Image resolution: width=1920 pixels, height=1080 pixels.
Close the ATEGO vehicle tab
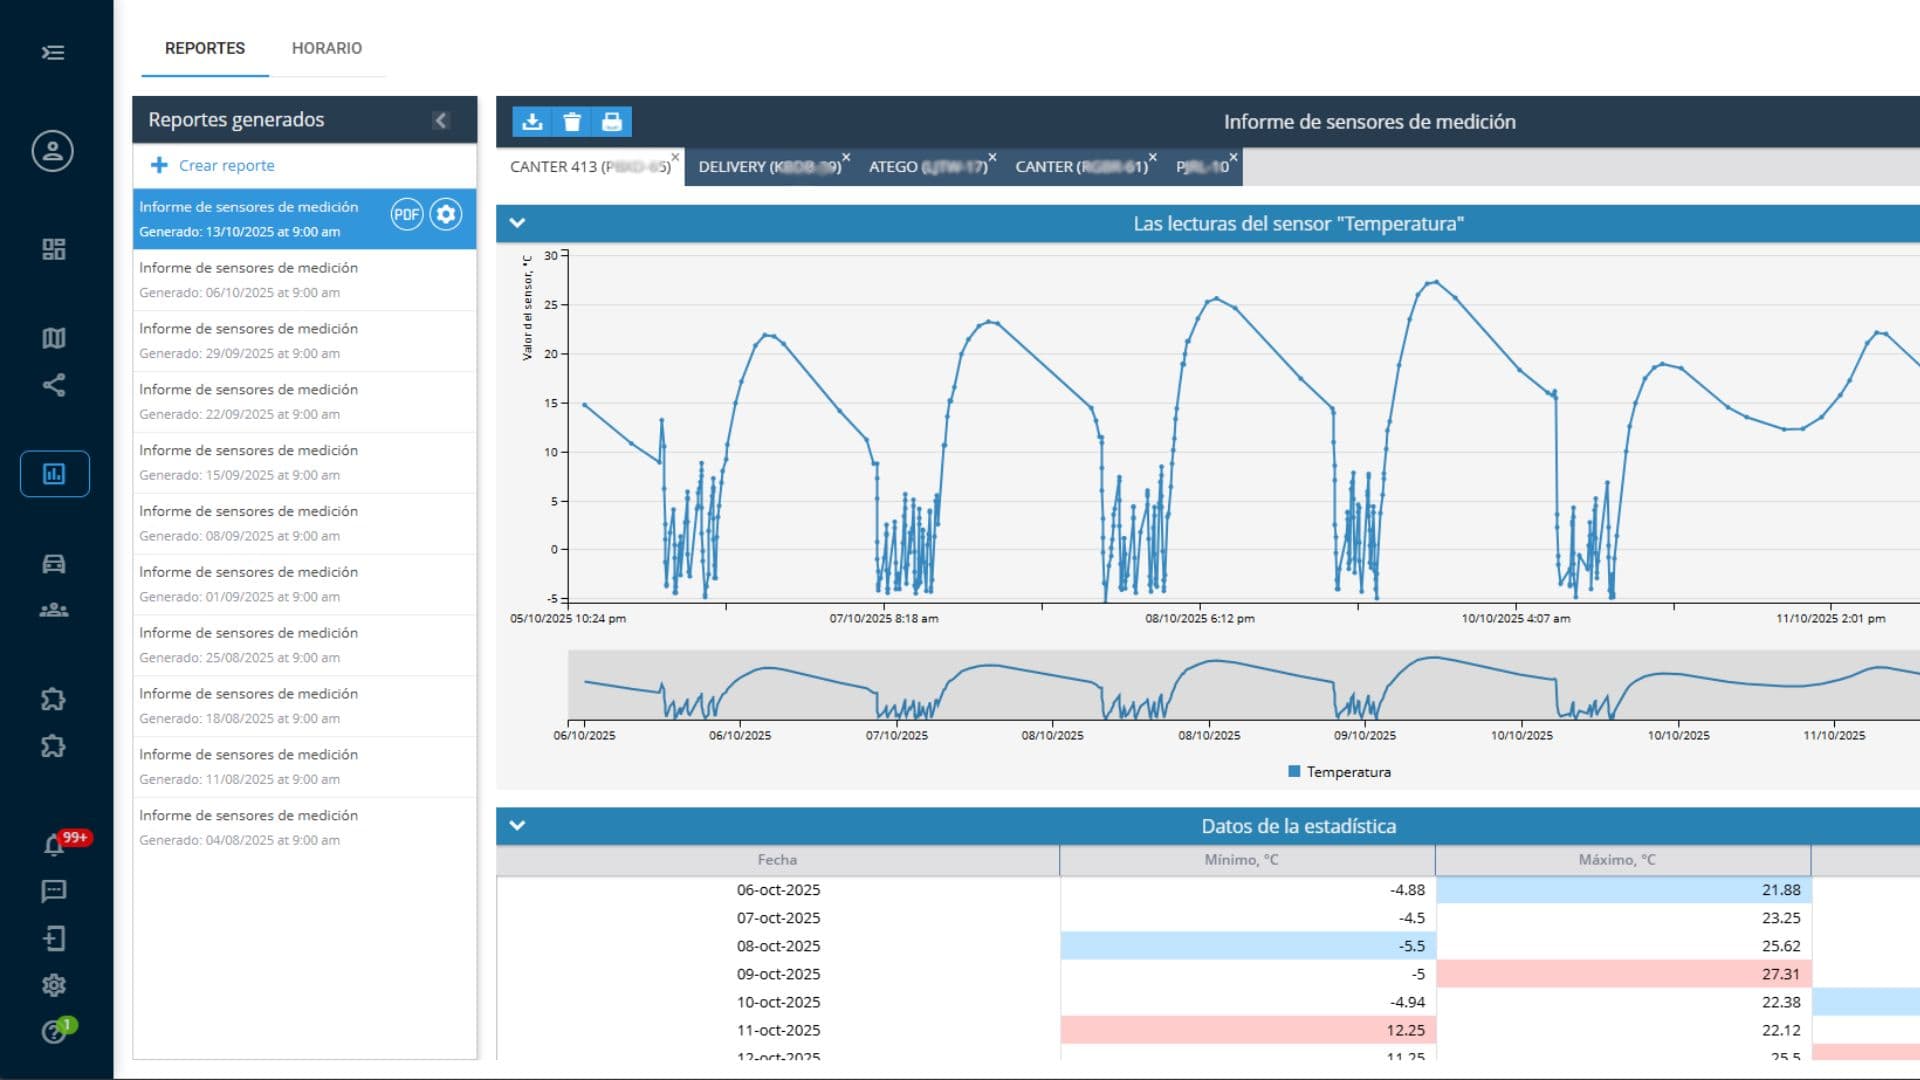tap(992, 157)
